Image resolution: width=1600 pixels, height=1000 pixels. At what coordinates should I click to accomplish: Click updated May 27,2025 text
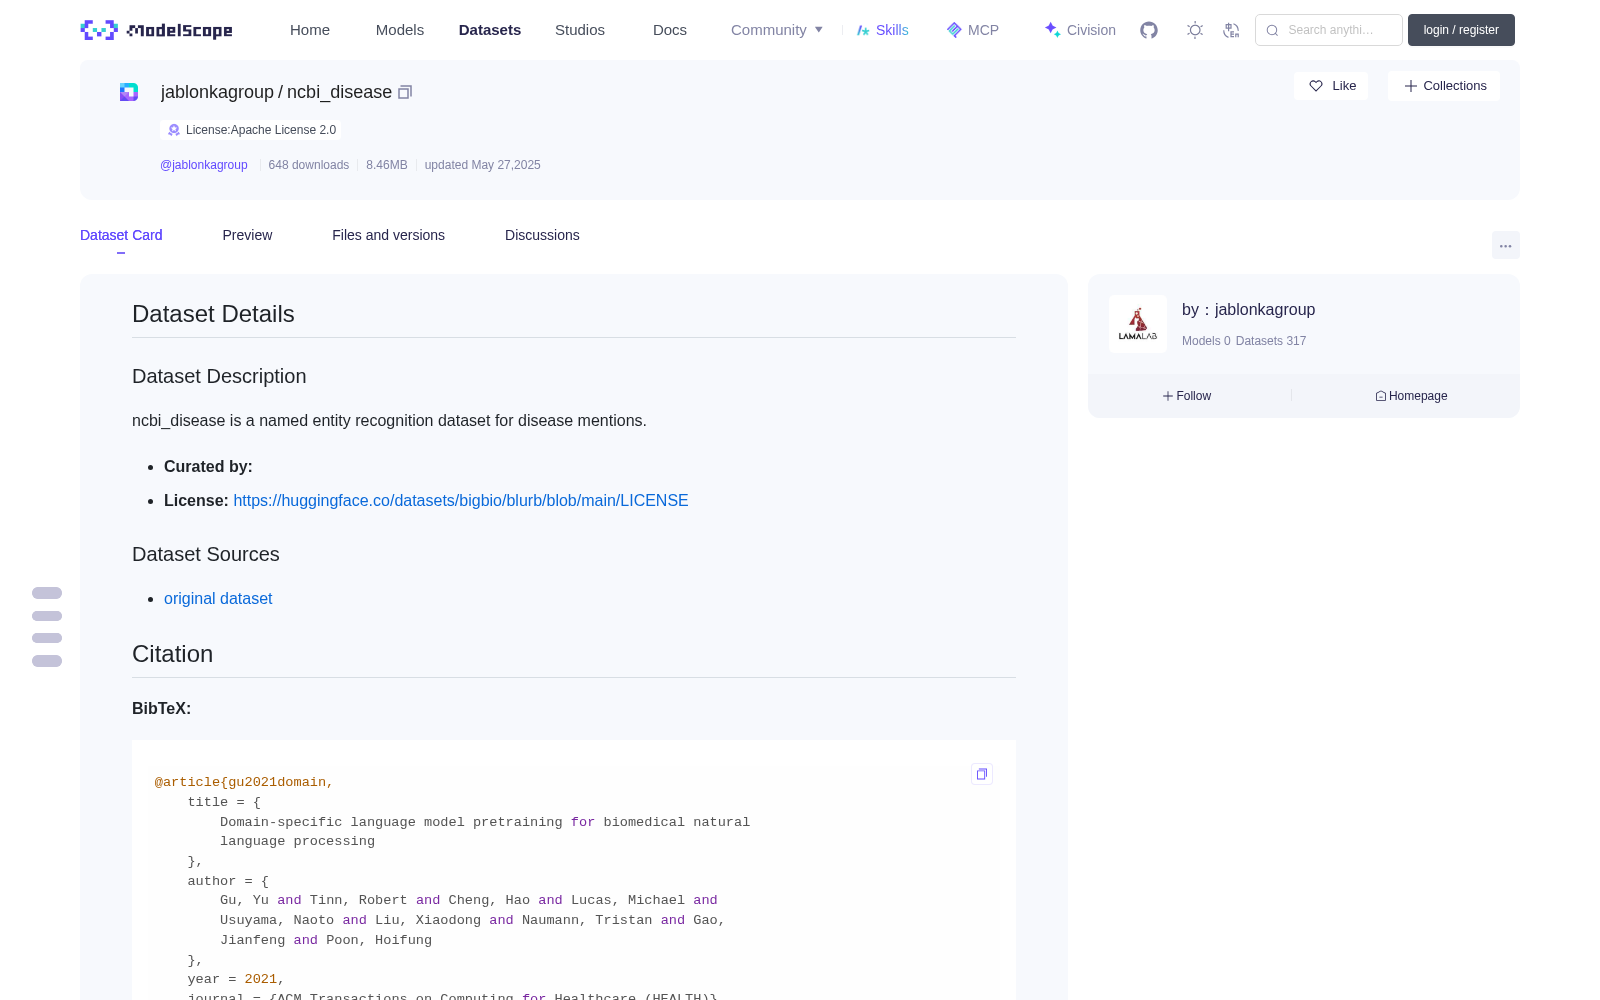click(482, 165)
